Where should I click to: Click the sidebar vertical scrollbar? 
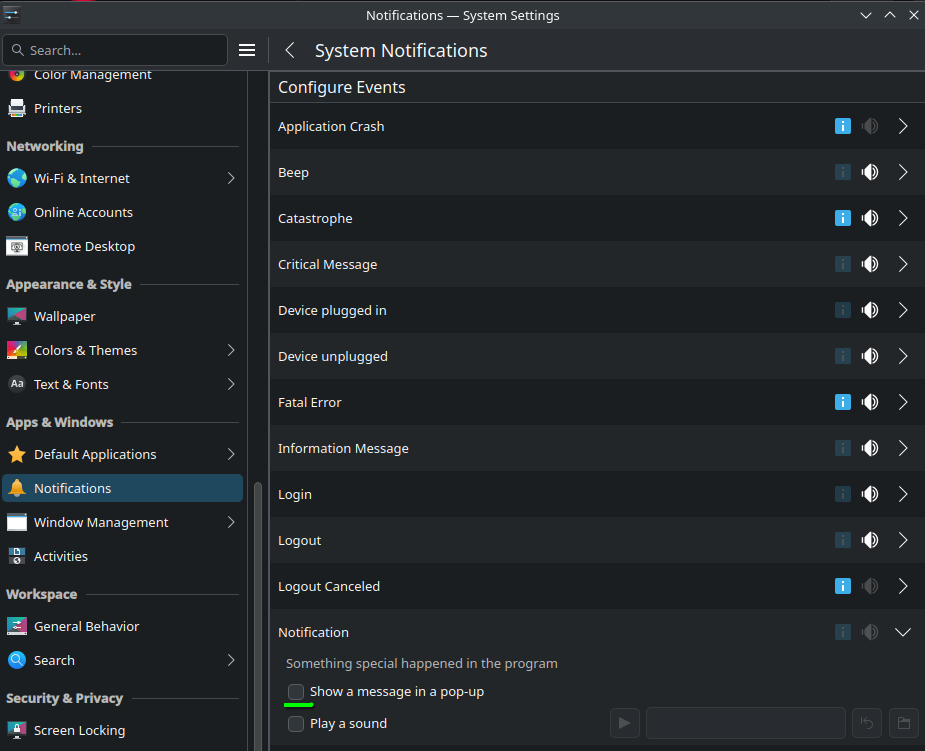pos(257,616)
